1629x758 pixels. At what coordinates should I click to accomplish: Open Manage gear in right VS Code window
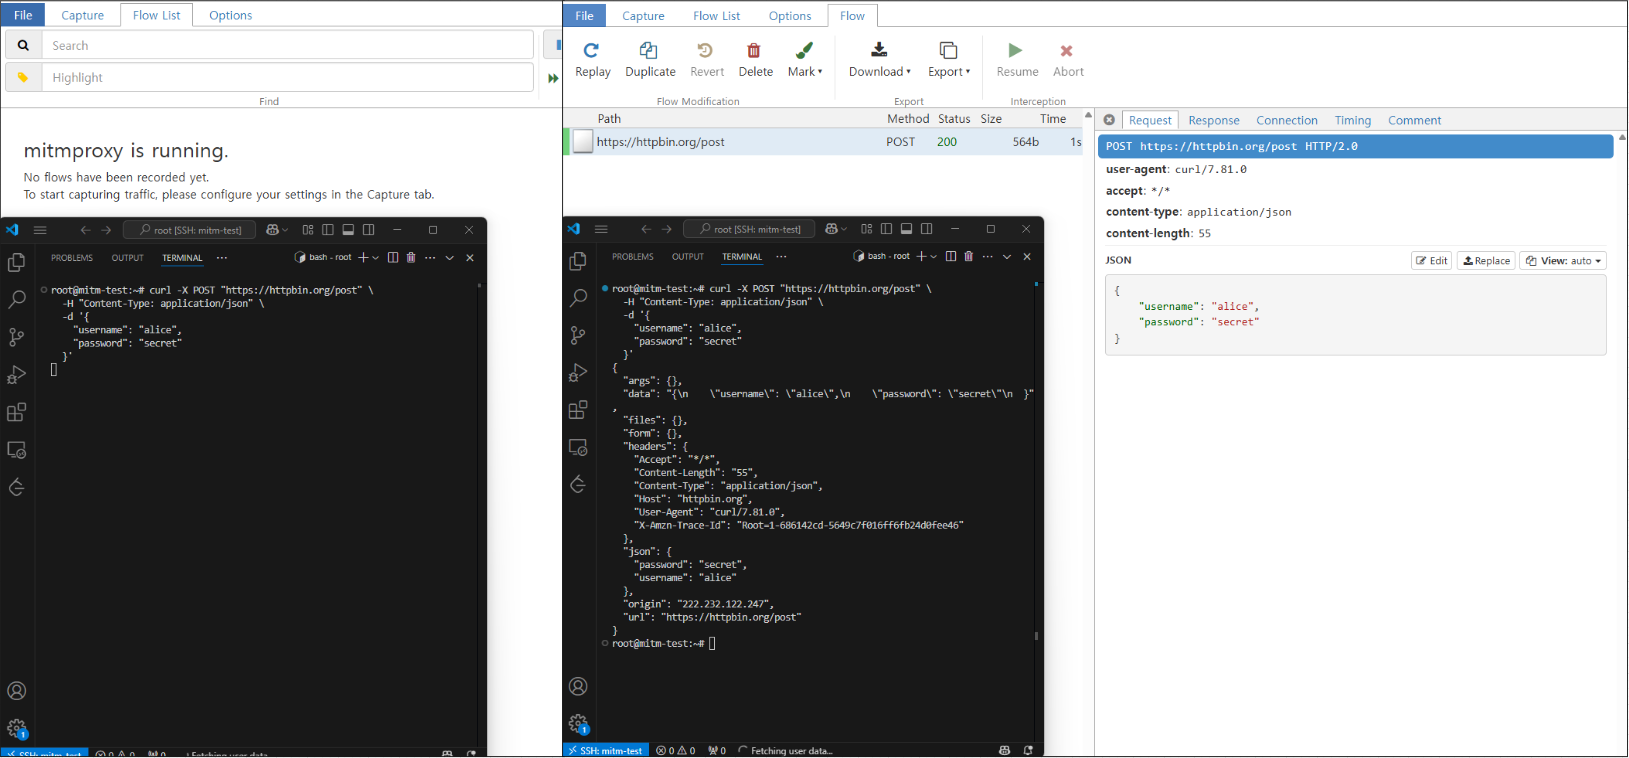click(x=578, y=723)
